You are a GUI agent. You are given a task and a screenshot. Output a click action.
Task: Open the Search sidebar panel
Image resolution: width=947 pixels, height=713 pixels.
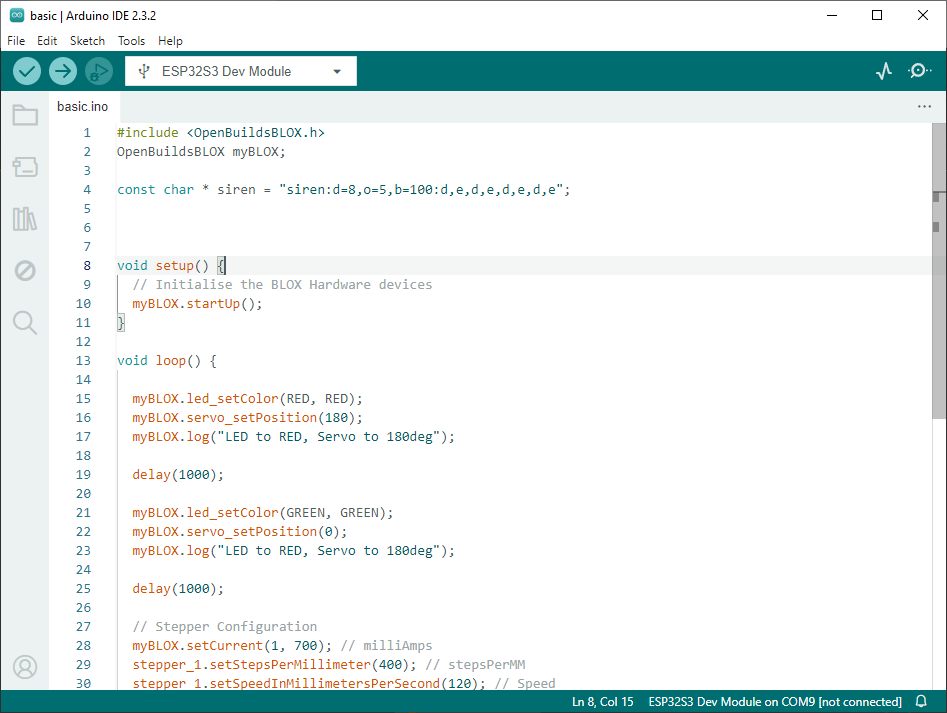pyautogui.click(x=25, y=322)
